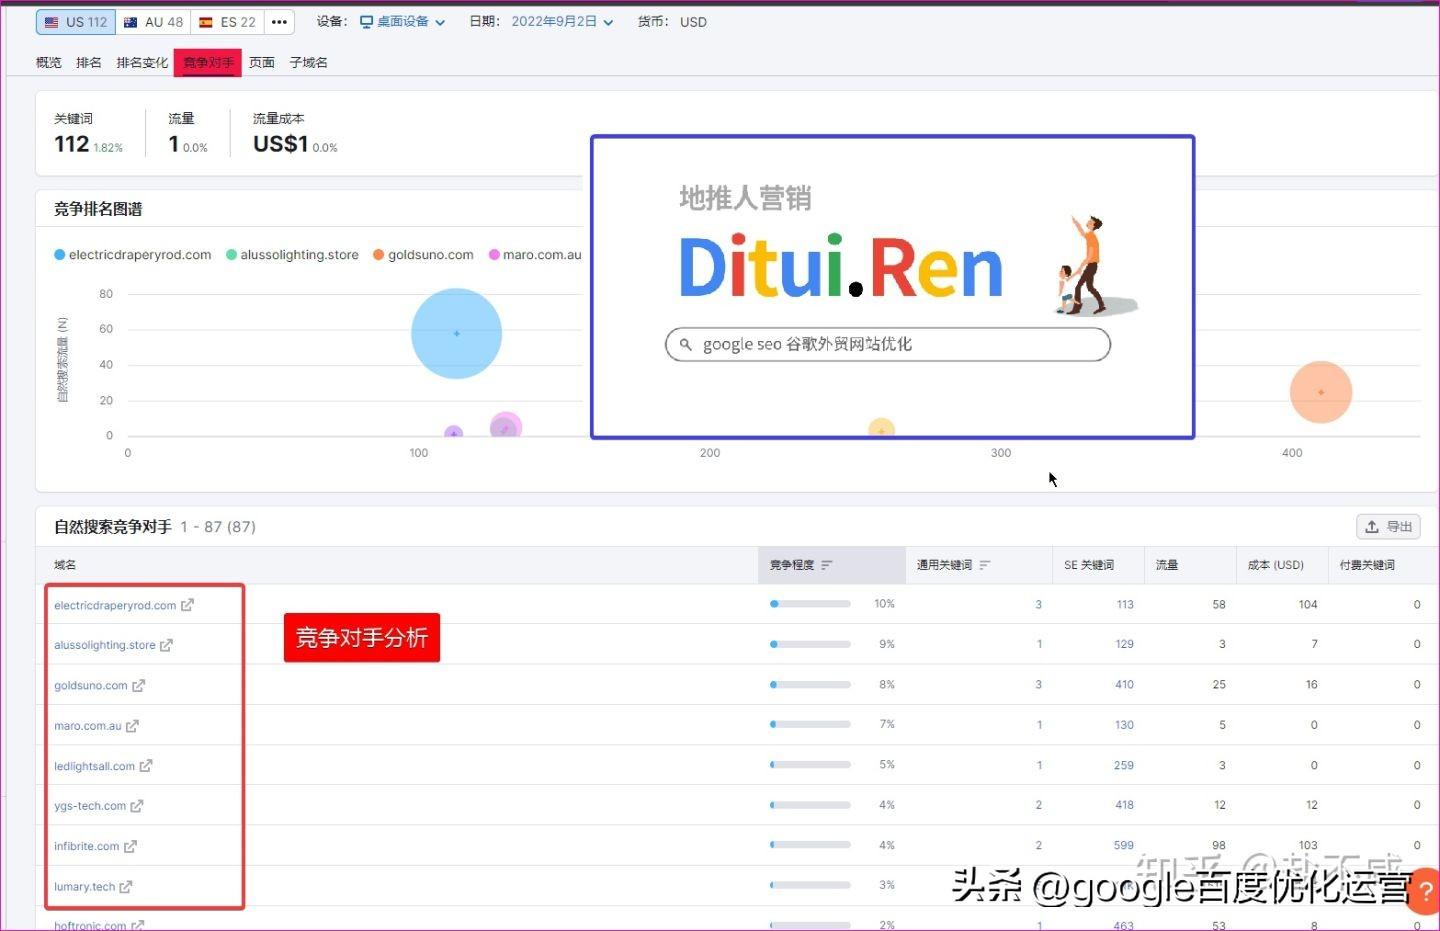Click the orange bubble near 400
The image size is (1440, 931).
(1321, 392)
